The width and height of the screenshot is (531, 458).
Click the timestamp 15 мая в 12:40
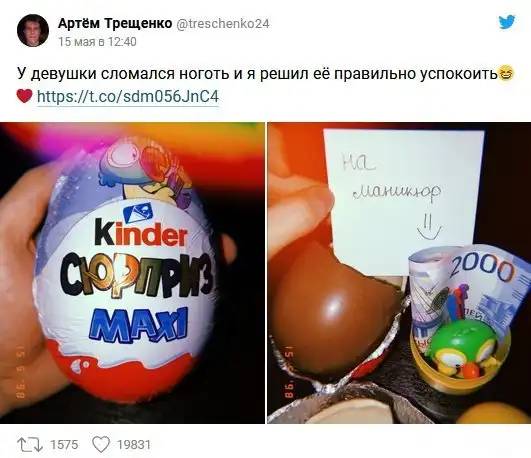[97, 42]
